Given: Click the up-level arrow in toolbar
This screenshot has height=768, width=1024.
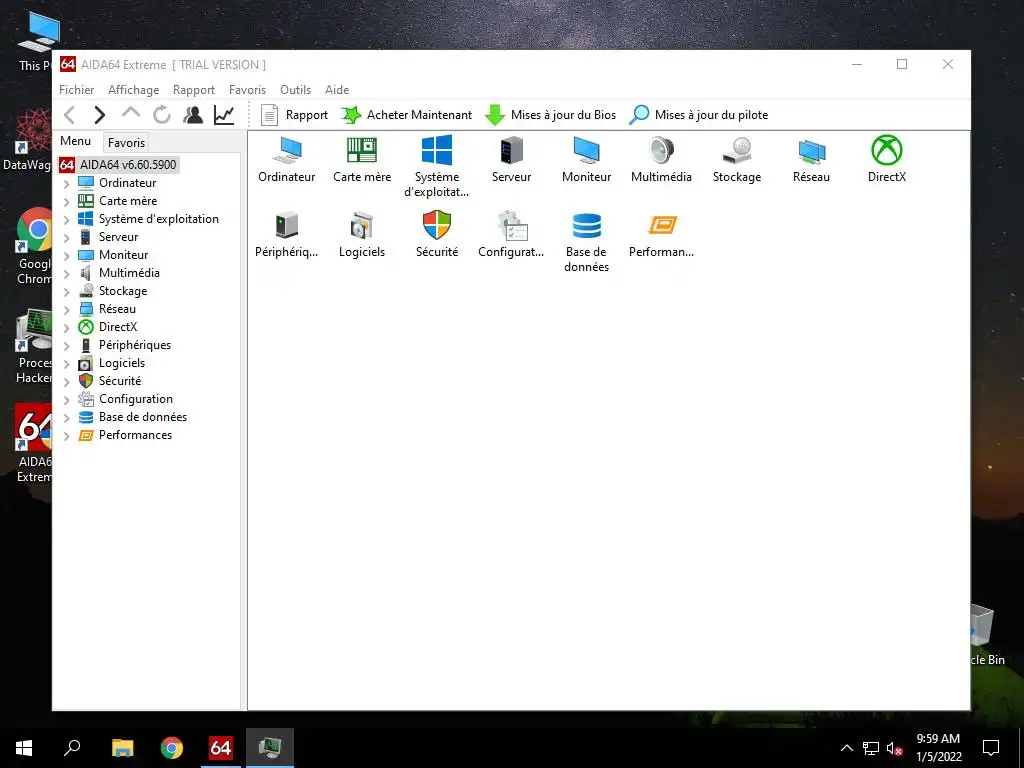Looking at the screenshot, I should point(131,114).
